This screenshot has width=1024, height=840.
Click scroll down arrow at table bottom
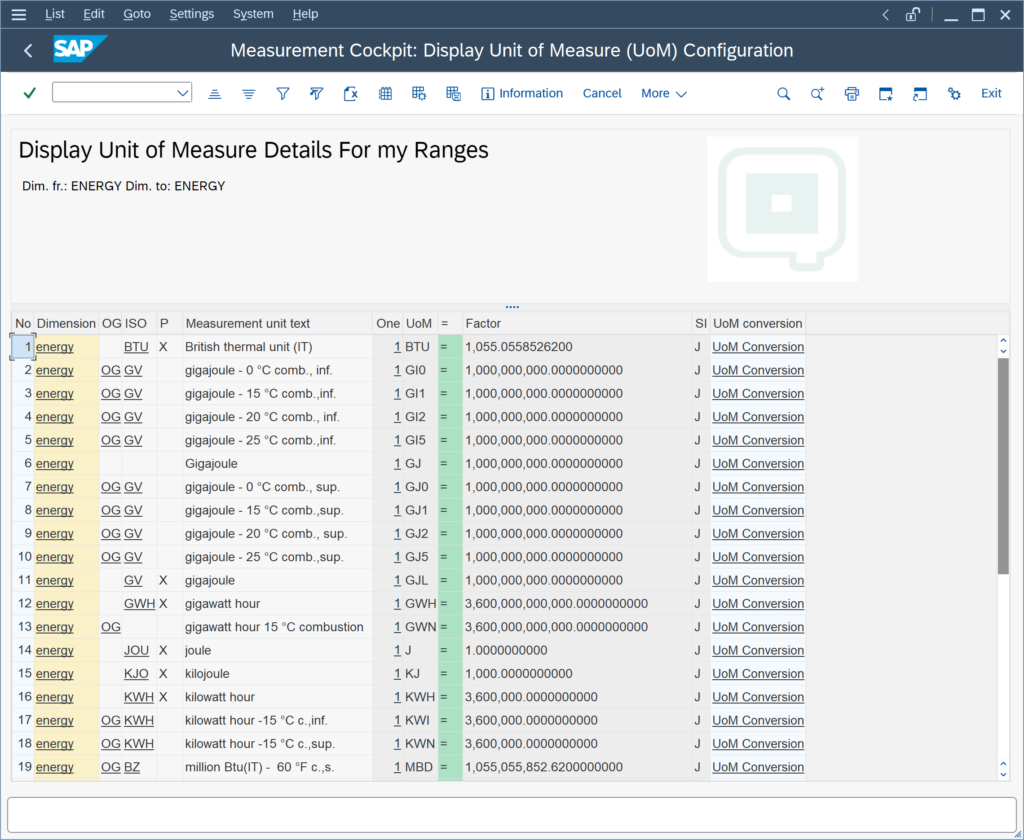[x=1004, y=774]
